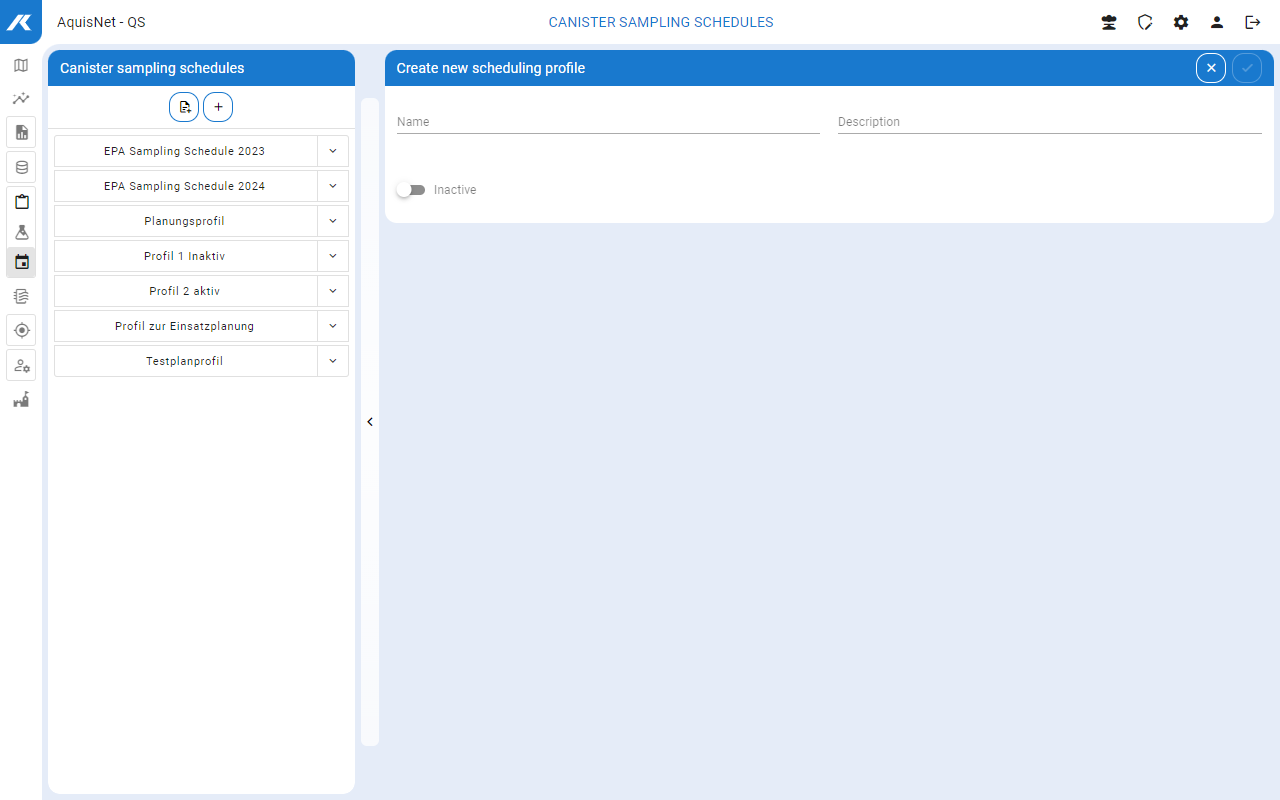Click the clipboard icon in sidebar
The width and height of the screenshot is (1280, 800).
click(x=21, y=201)
